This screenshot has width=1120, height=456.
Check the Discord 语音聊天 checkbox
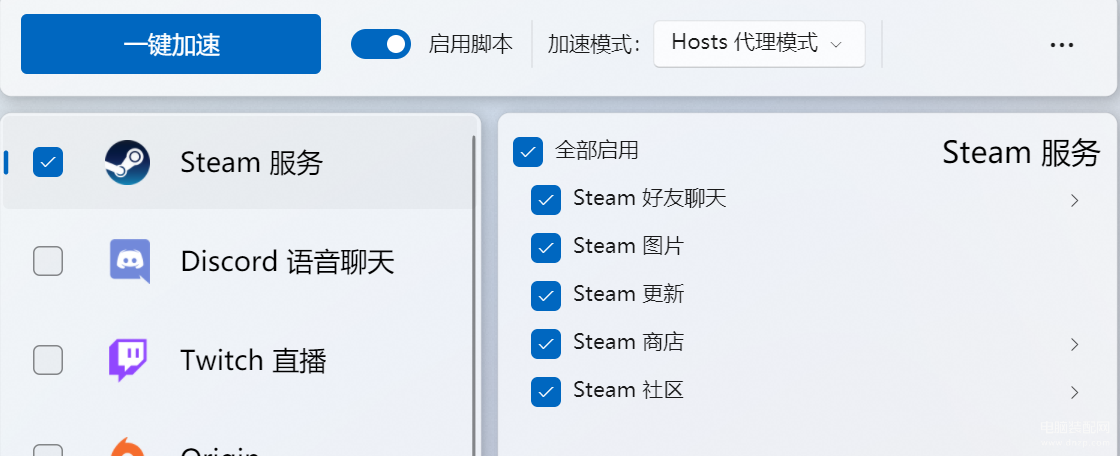pyautogui.click(x=48, y=261)
